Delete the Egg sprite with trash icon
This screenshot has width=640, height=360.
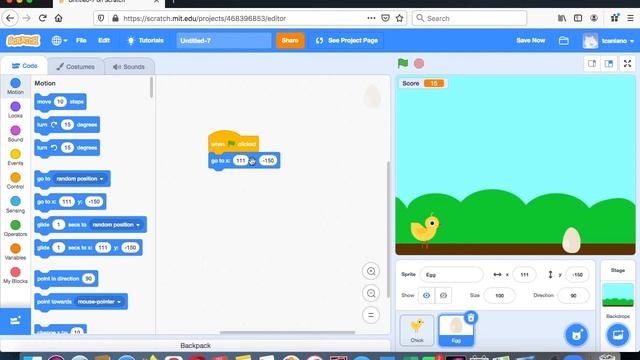tap(471, 318)
